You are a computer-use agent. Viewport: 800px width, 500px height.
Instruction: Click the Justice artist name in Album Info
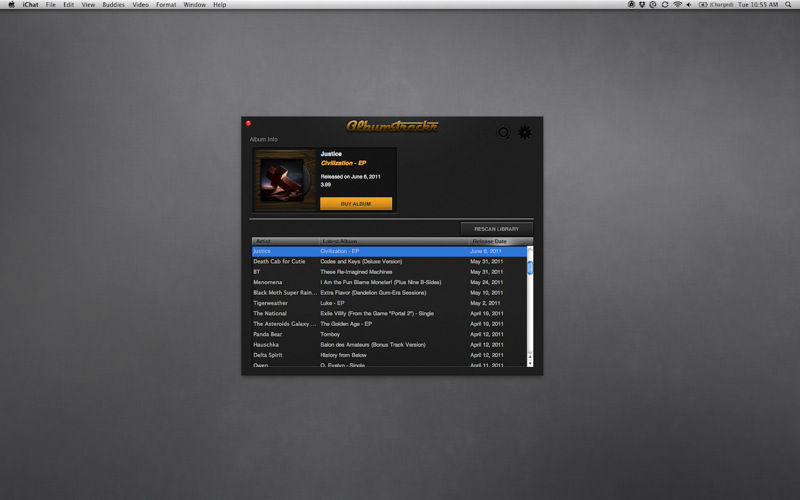(331, 154)
